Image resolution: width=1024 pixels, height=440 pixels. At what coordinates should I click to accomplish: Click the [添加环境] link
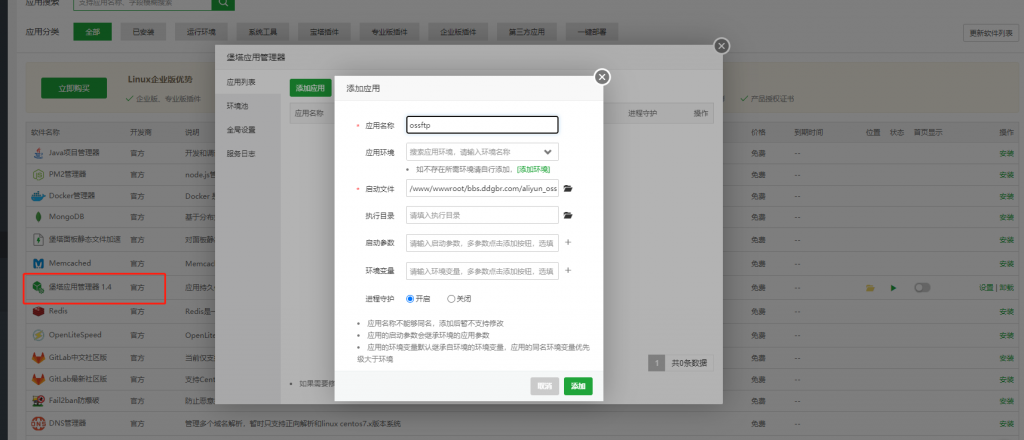[x=534, y=169]
